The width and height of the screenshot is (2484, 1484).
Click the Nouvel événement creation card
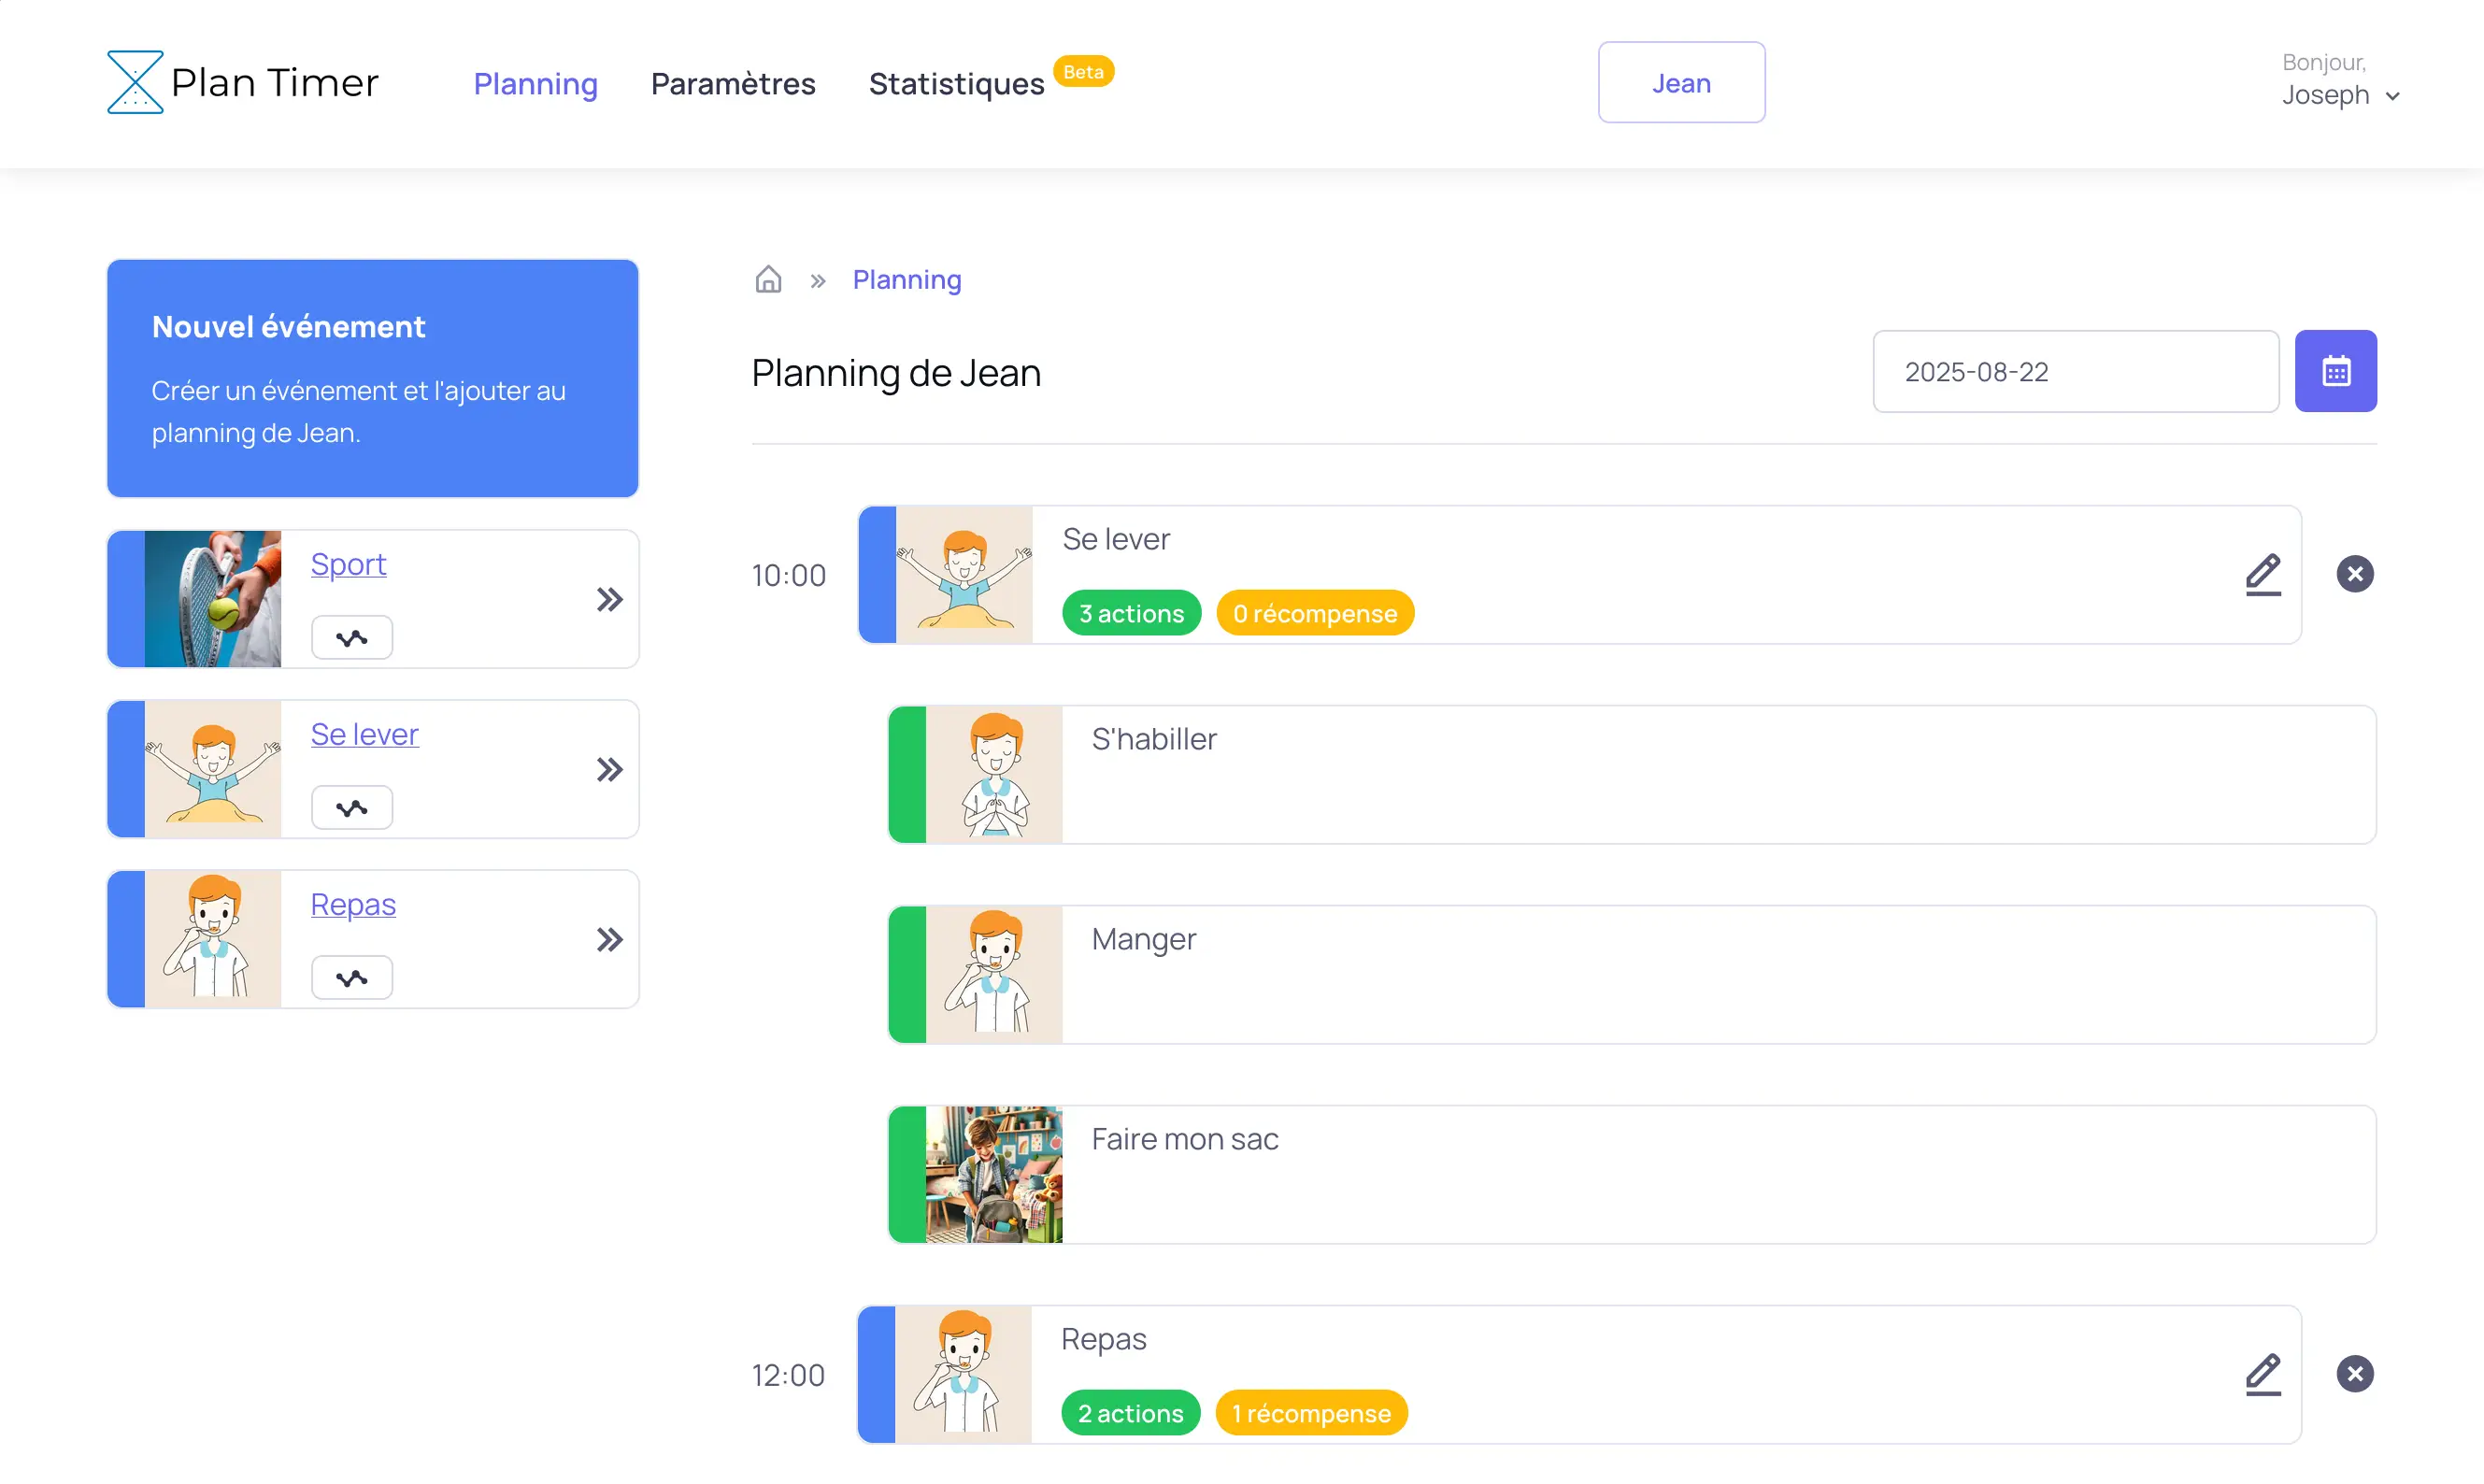(371, 378)
